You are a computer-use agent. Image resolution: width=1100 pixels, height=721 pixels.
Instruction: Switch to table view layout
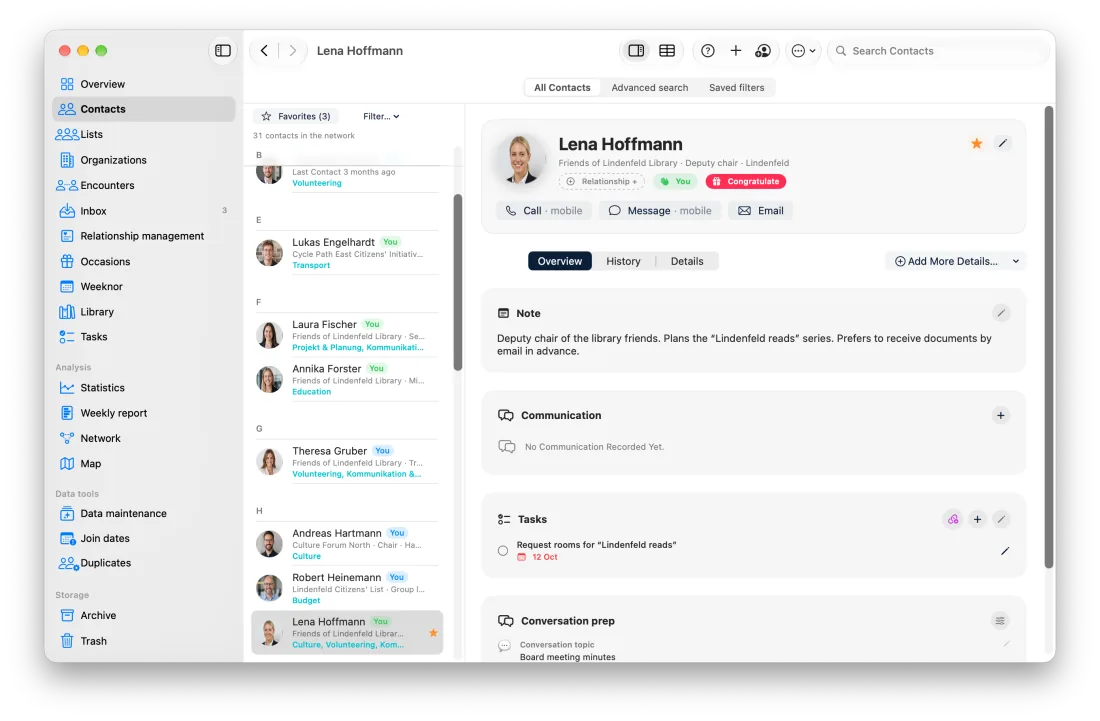point(667,50)
